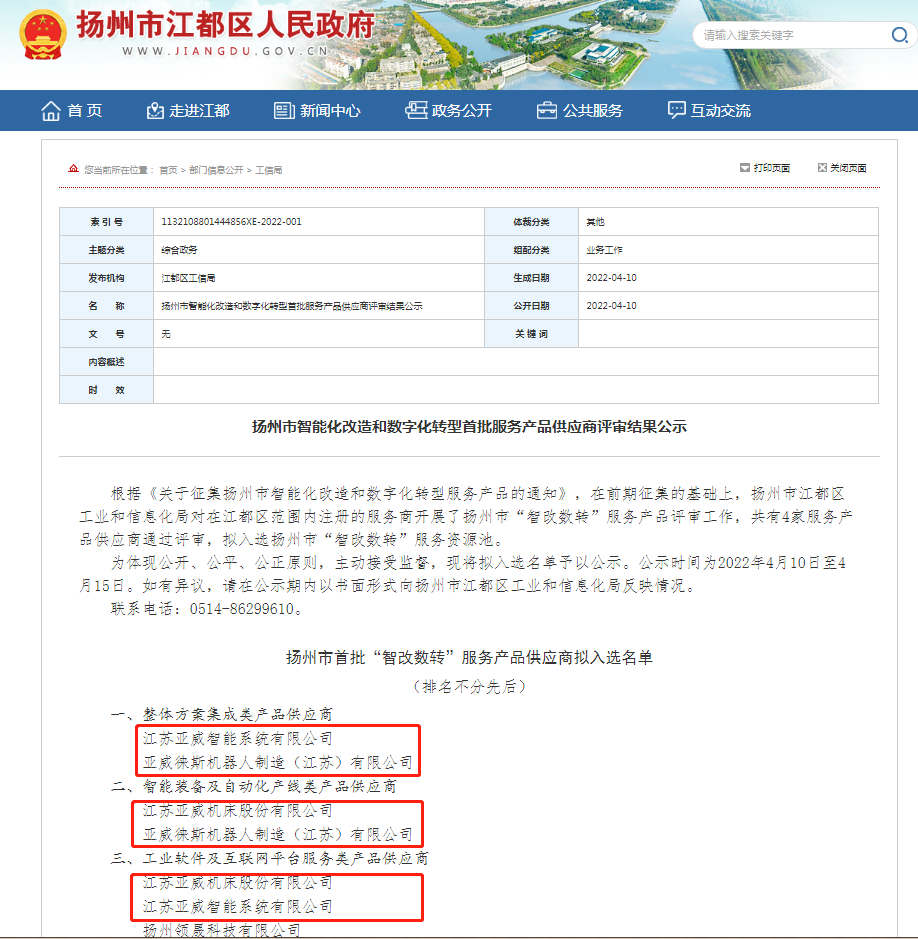918x939 pixels.
Task: Click the map icon beside 走进江都
Action: (154, 111)
